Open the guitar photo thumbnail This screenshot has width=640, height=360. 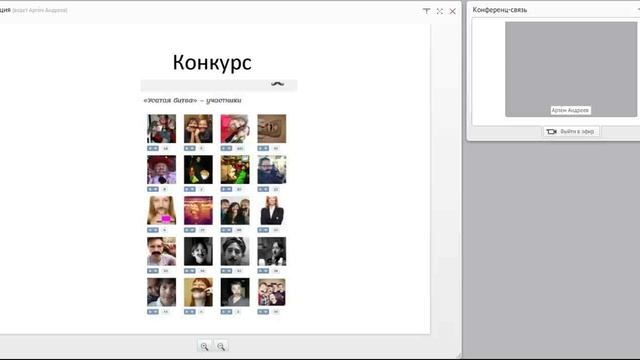click(x=271, y=129)
